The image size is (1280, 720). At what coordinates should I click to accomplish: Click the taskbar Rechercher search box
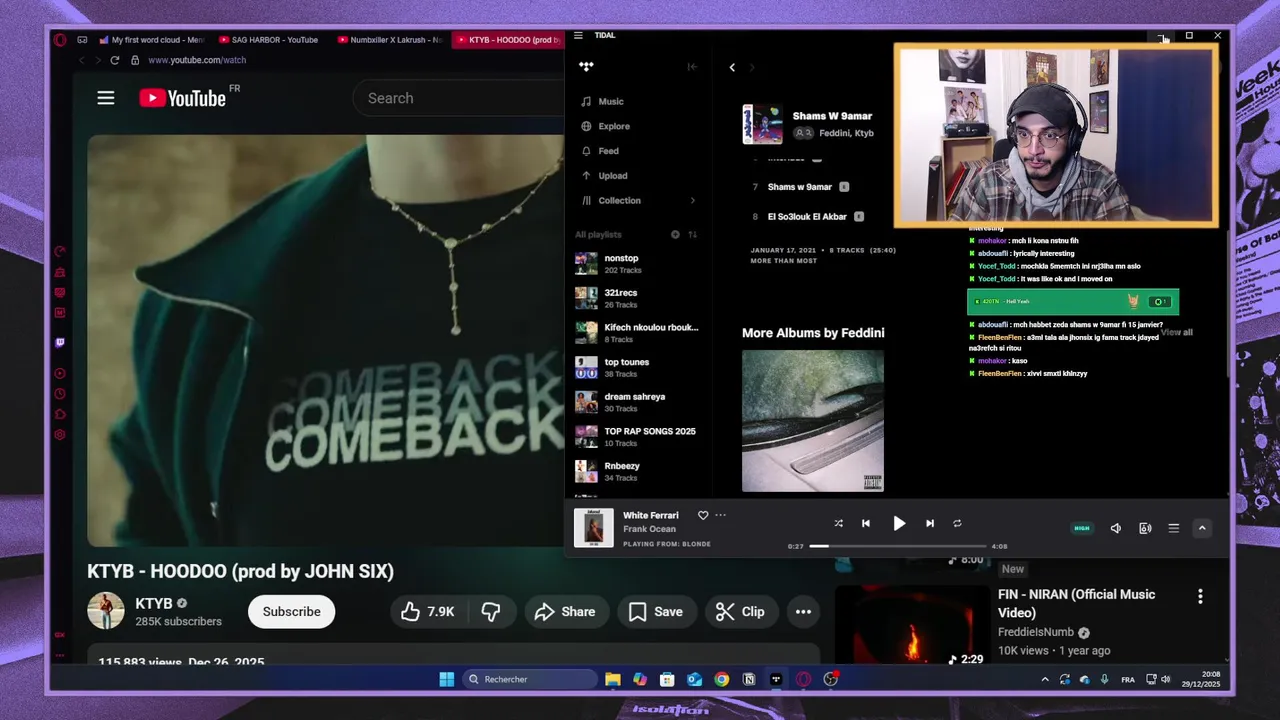[530, 679]
